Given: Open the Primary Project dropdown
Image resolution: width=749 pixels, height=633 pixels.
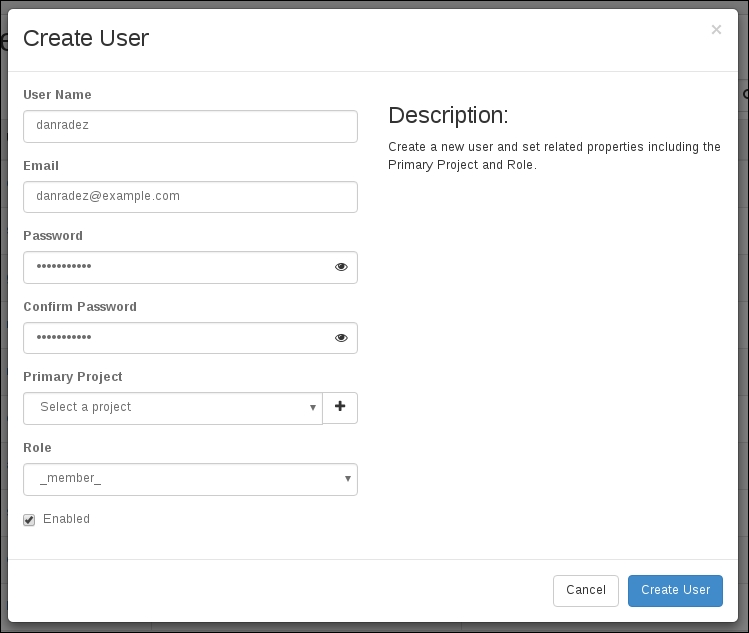Looking at the screenshot, I should [173, 408].
